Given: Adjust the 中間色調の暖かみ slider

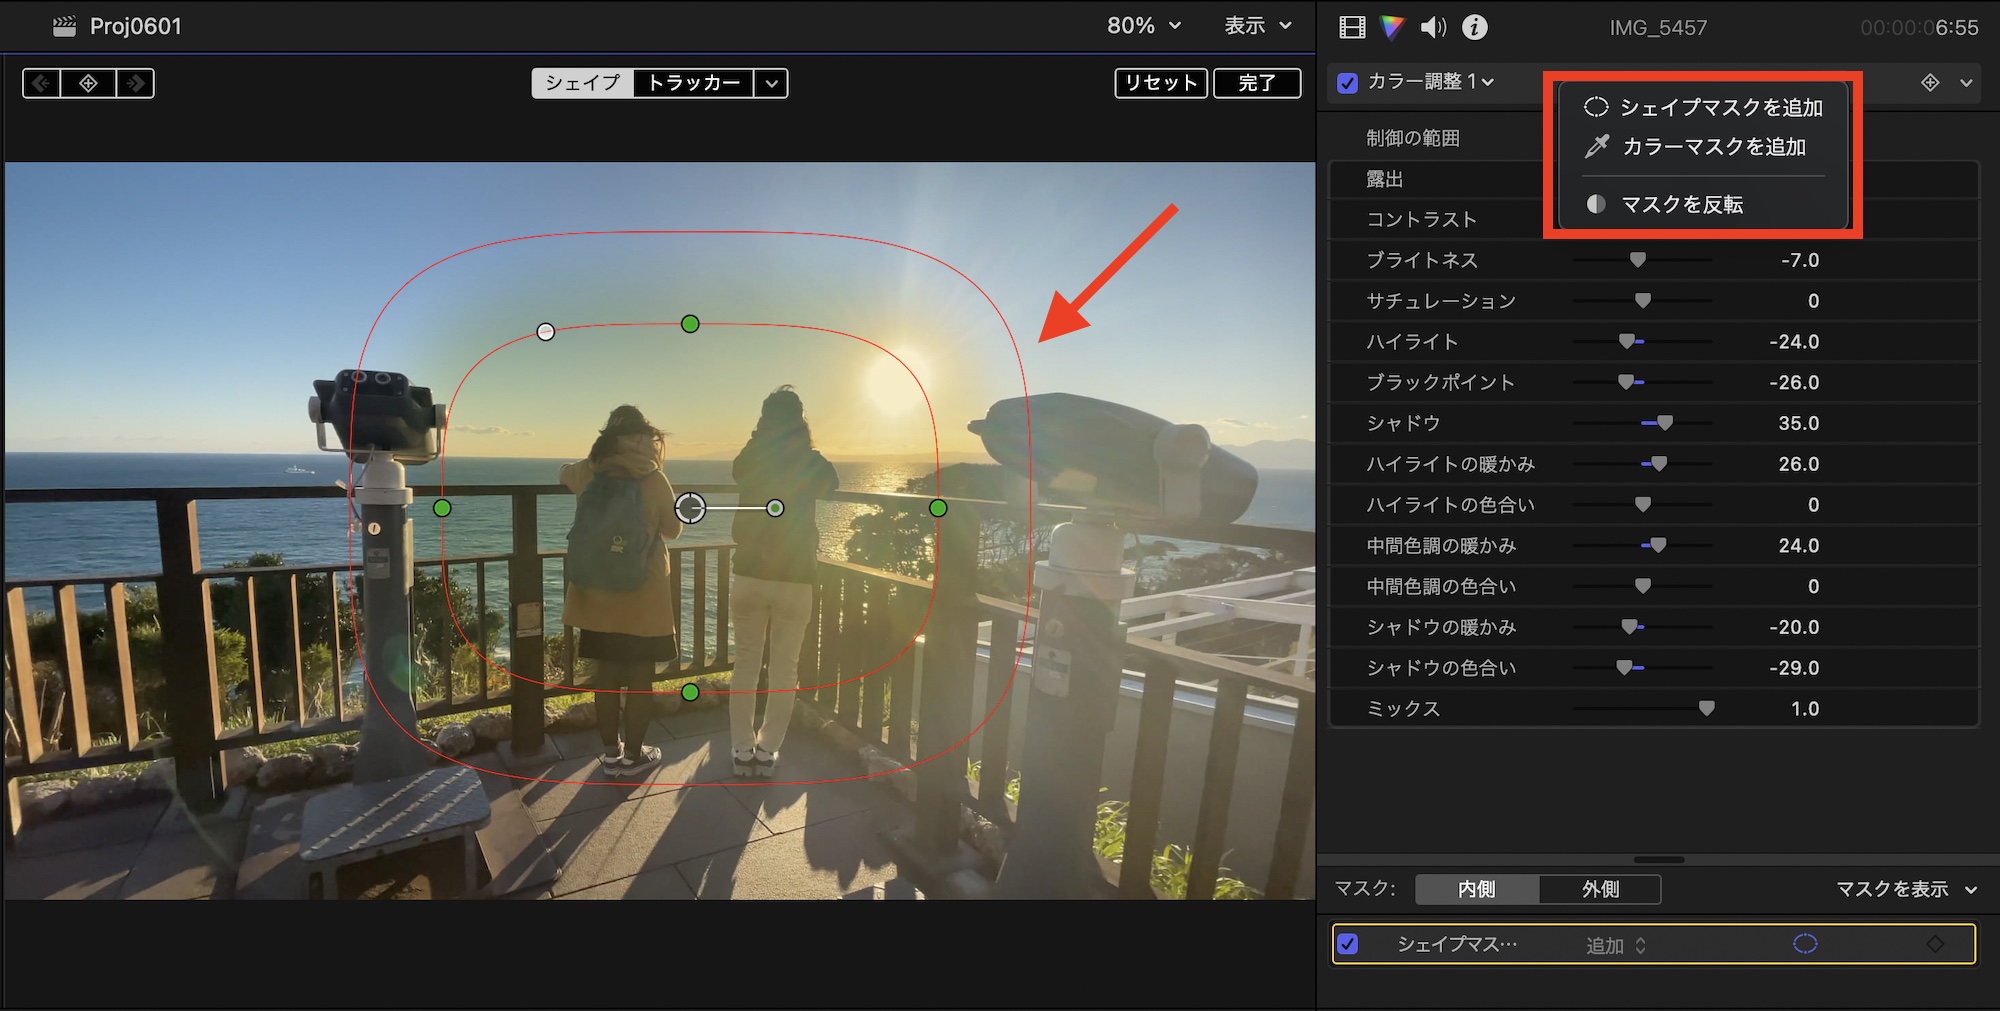Looking at the screenshot, I should click(x=1658, y=545).
